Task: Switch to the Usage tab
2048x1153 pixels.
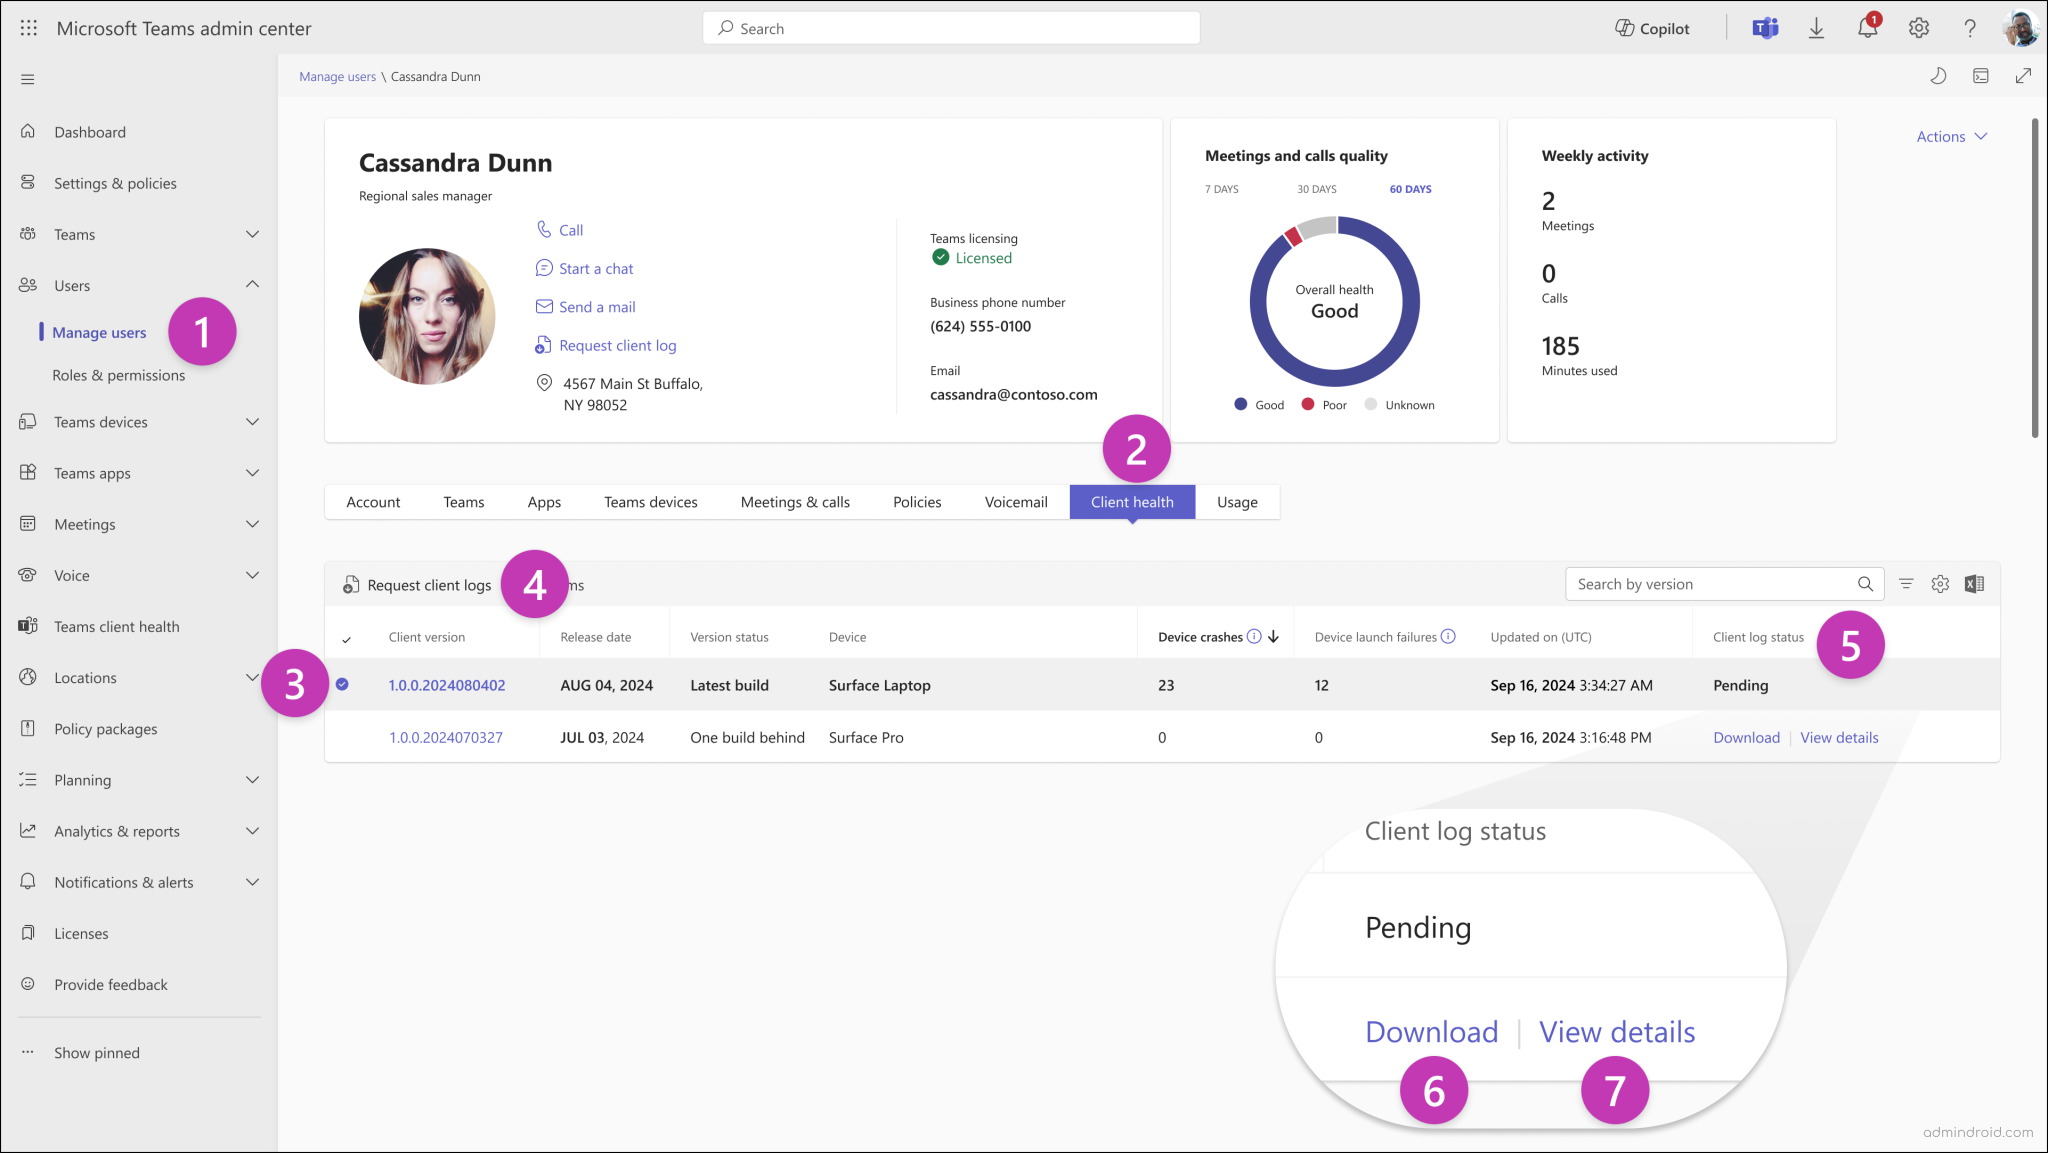Action: pyautogui.click(x=1237, y=501)
